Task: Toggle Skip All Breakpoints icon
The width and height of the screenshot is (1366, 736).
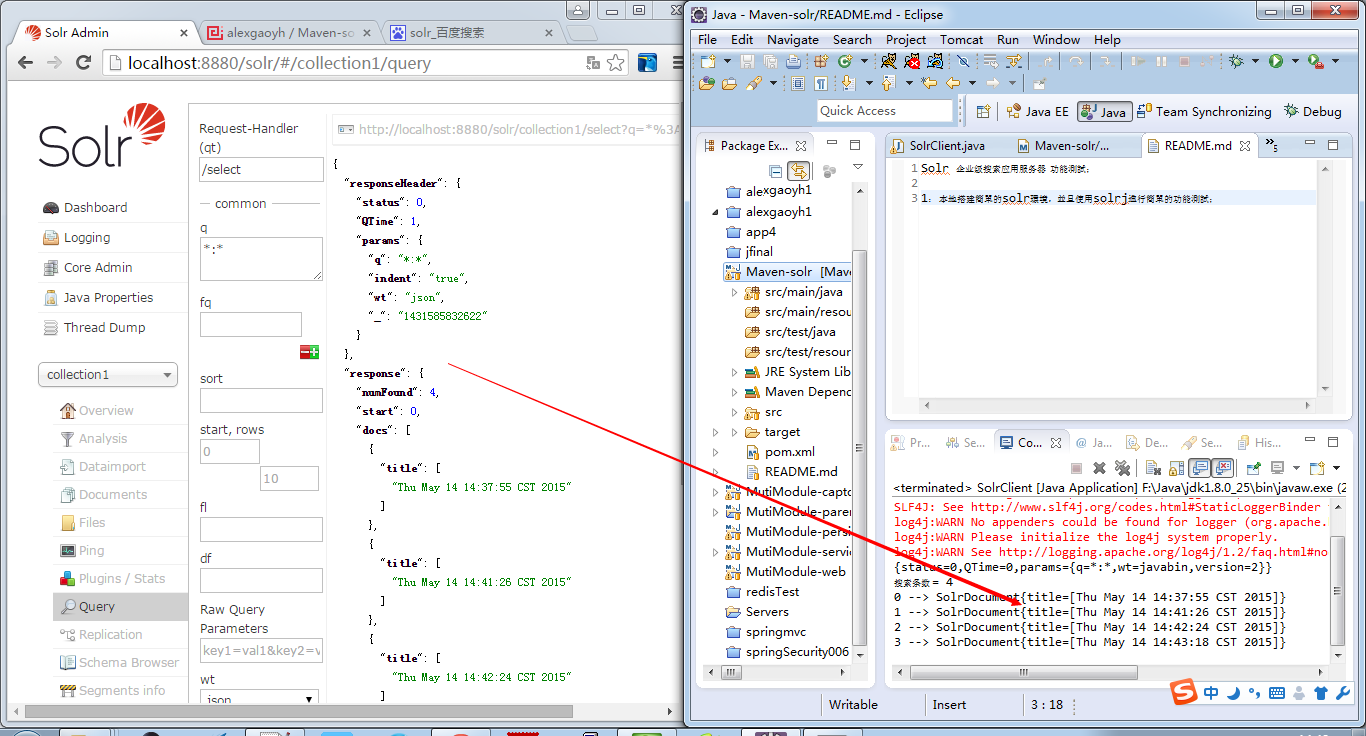Action: (963, 61)
